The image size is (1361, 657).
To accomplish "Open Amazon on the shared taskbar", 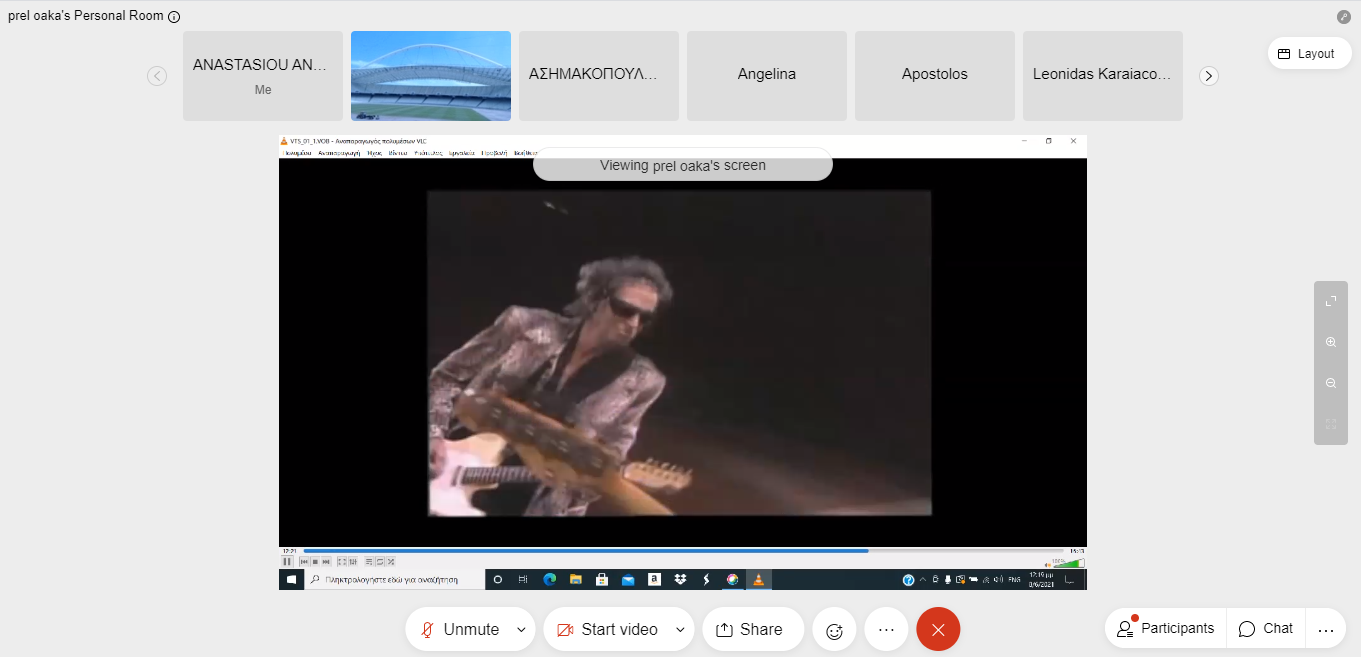I will pyautogui.click(x=654, y=579).
